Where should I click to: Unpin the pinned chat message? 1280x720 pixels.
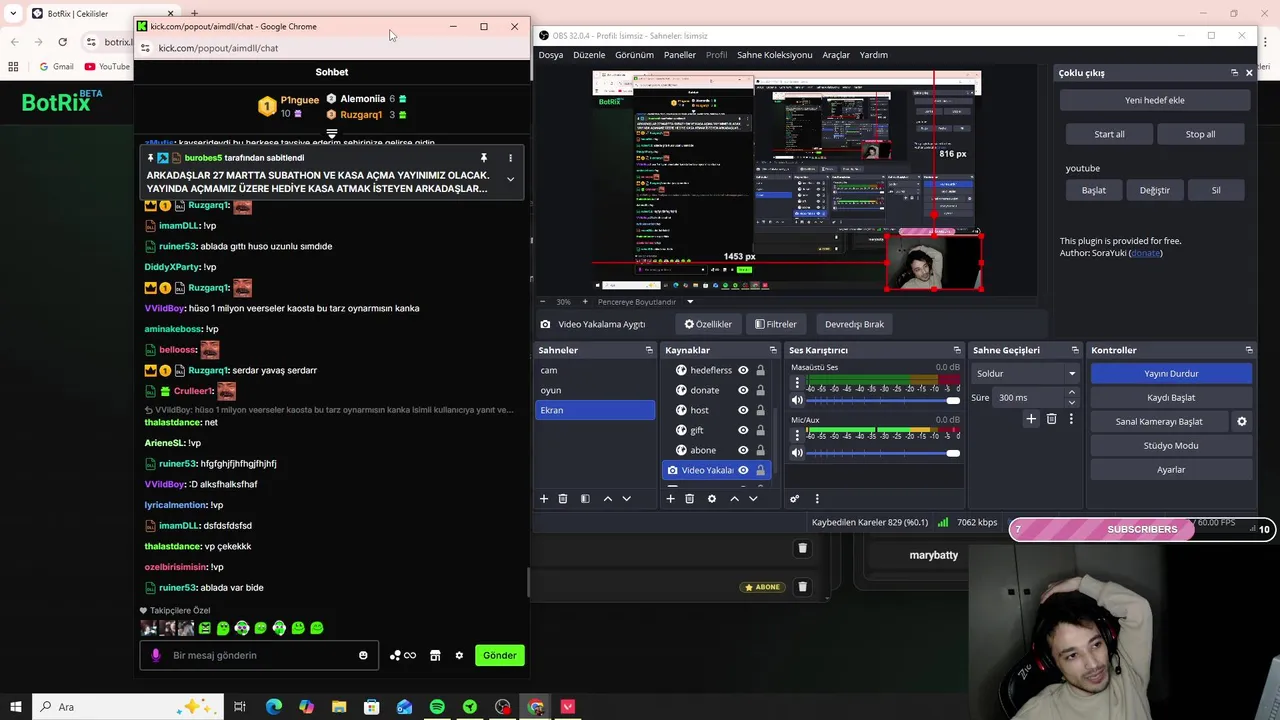point(483,158)
